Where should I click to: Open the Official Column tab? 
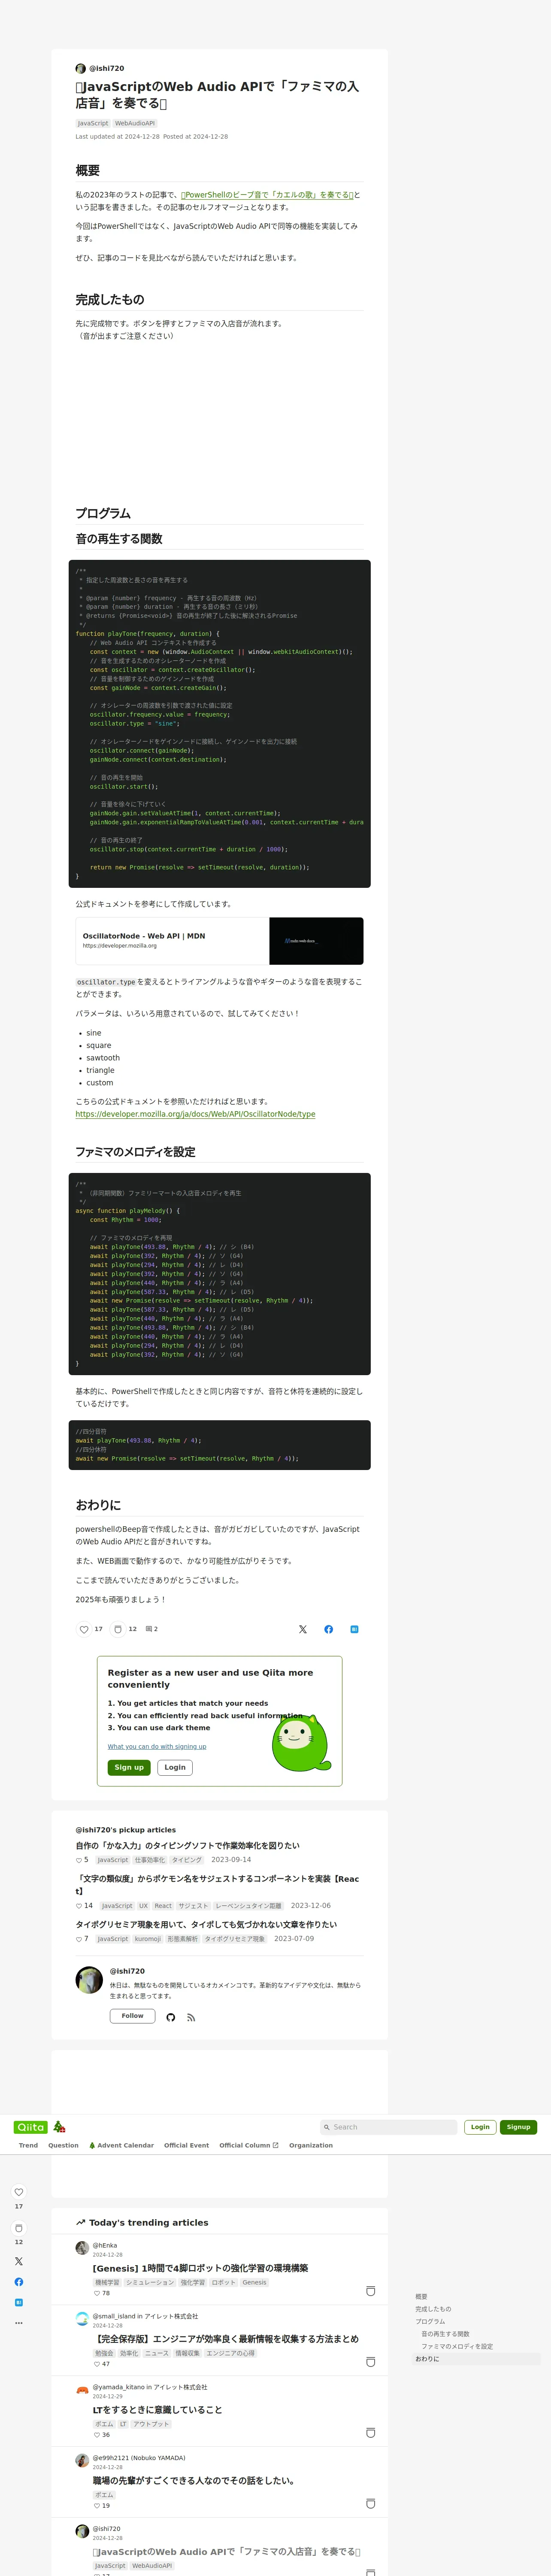(x=249, y=2145)
